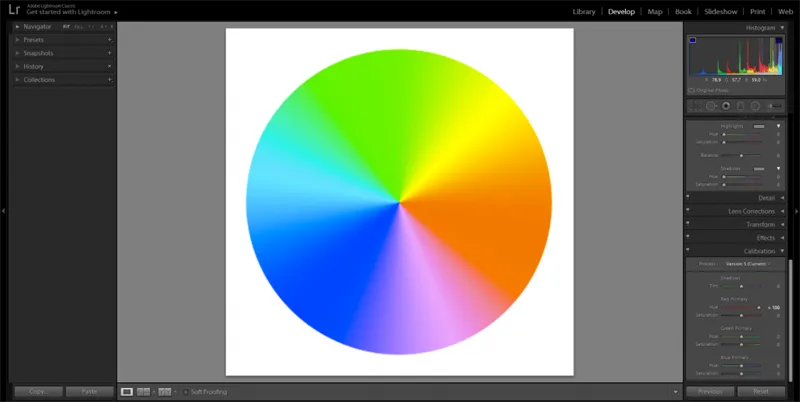Screen dimensions: 800x402
Task: Add a new preset with plus icon
Action: point(109,40)
